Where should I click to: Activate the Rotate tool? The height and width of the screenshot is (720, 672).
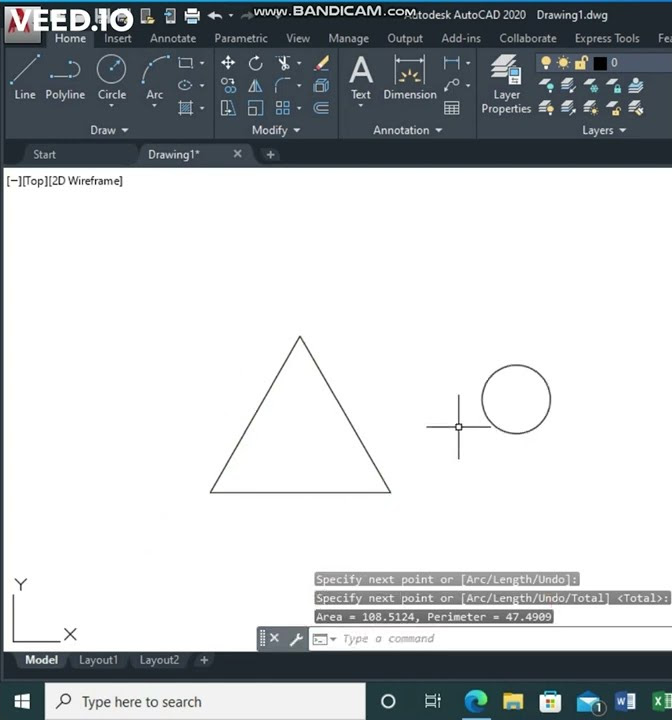(x=255, y=62)
